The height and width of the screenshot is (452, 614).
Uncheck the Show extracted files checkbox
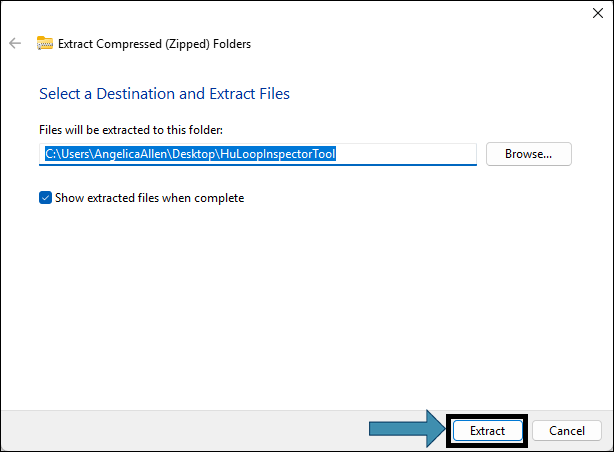pyautogui.click(x=45, y=198)
